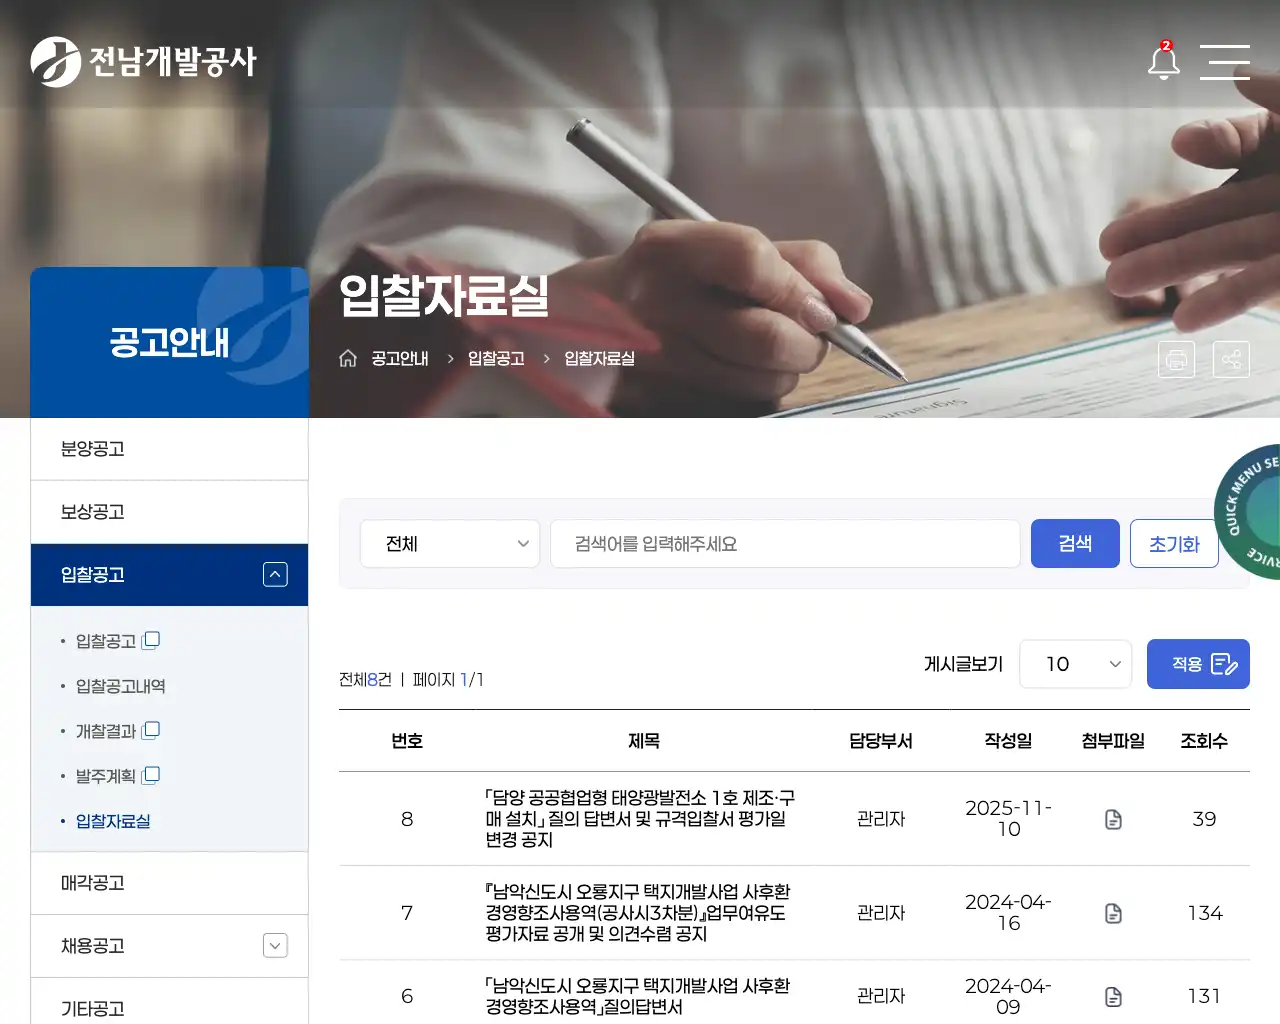Click the view count 39 cell
This screenshot has height=1024, width=1280.
coord(1204,819)
